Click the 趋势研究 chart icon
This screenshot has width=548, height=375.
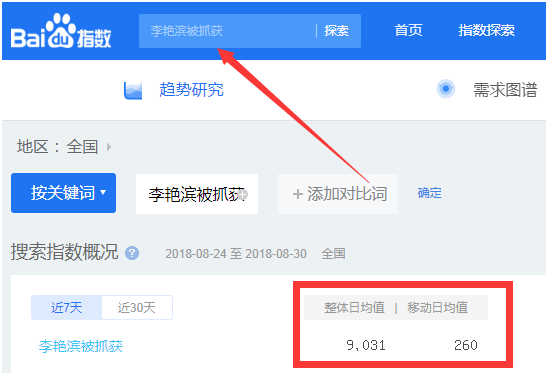(x=133, y=90)
